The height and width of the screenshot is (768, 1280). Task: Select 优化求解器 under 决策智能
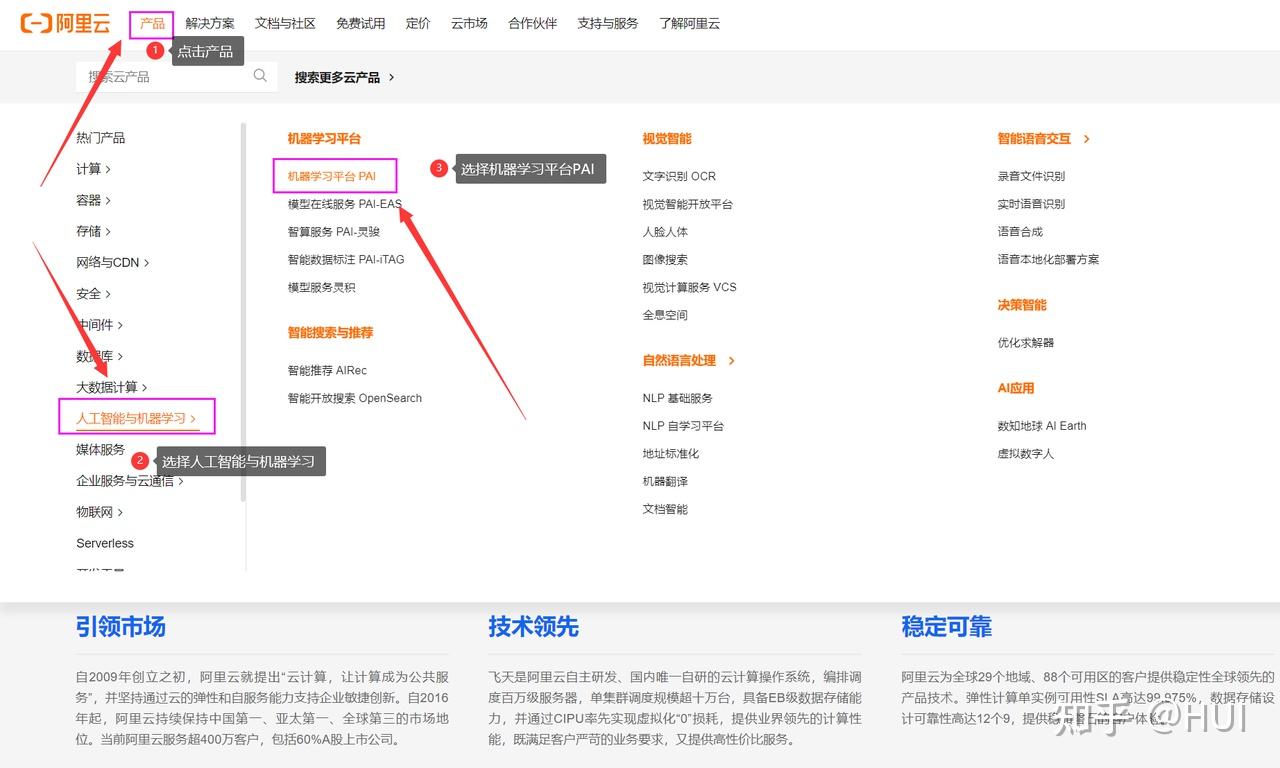point(1027,341)
